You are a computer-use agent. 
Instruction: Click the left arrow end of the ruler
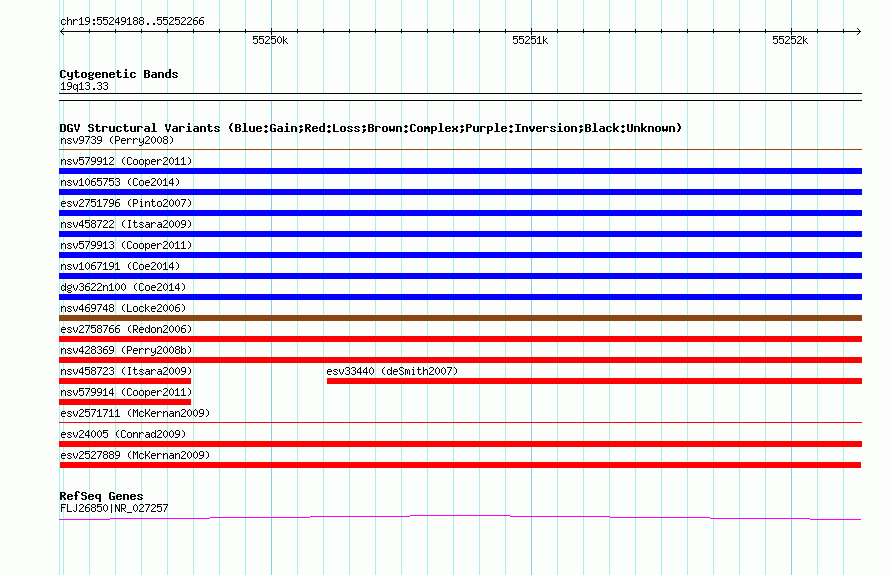62,31
